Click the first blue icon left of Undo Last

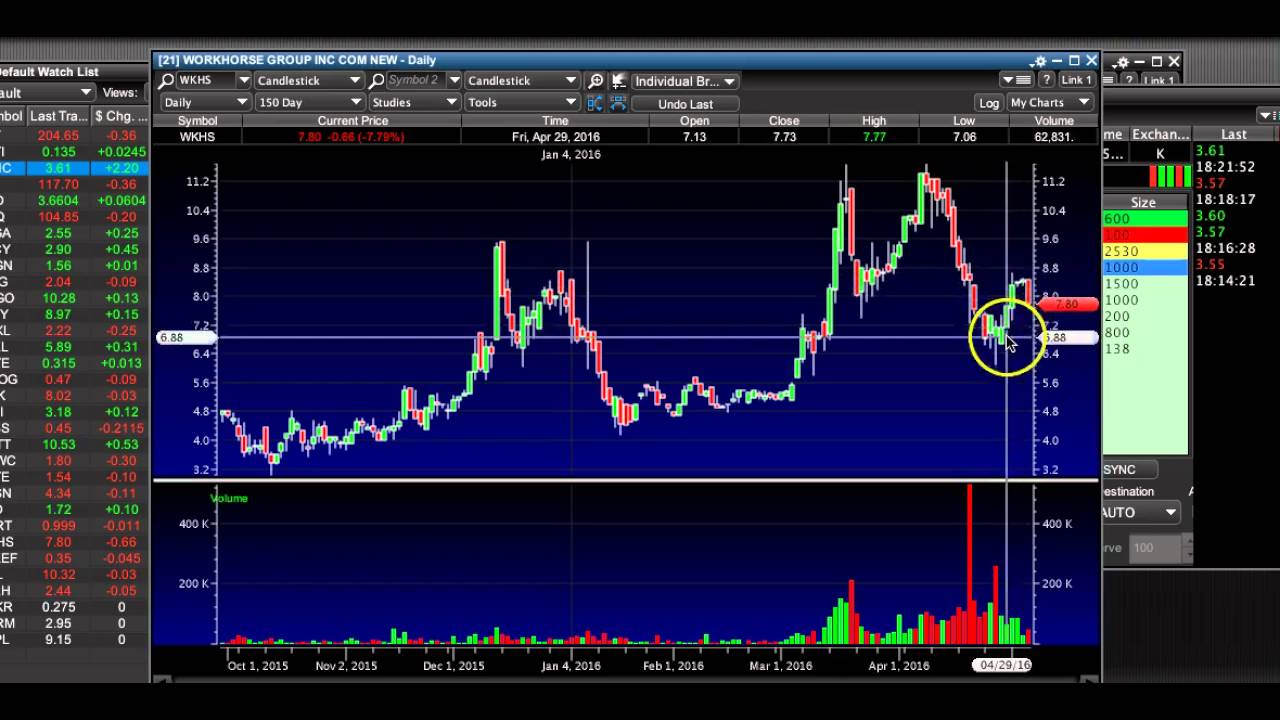coord(595,103)
